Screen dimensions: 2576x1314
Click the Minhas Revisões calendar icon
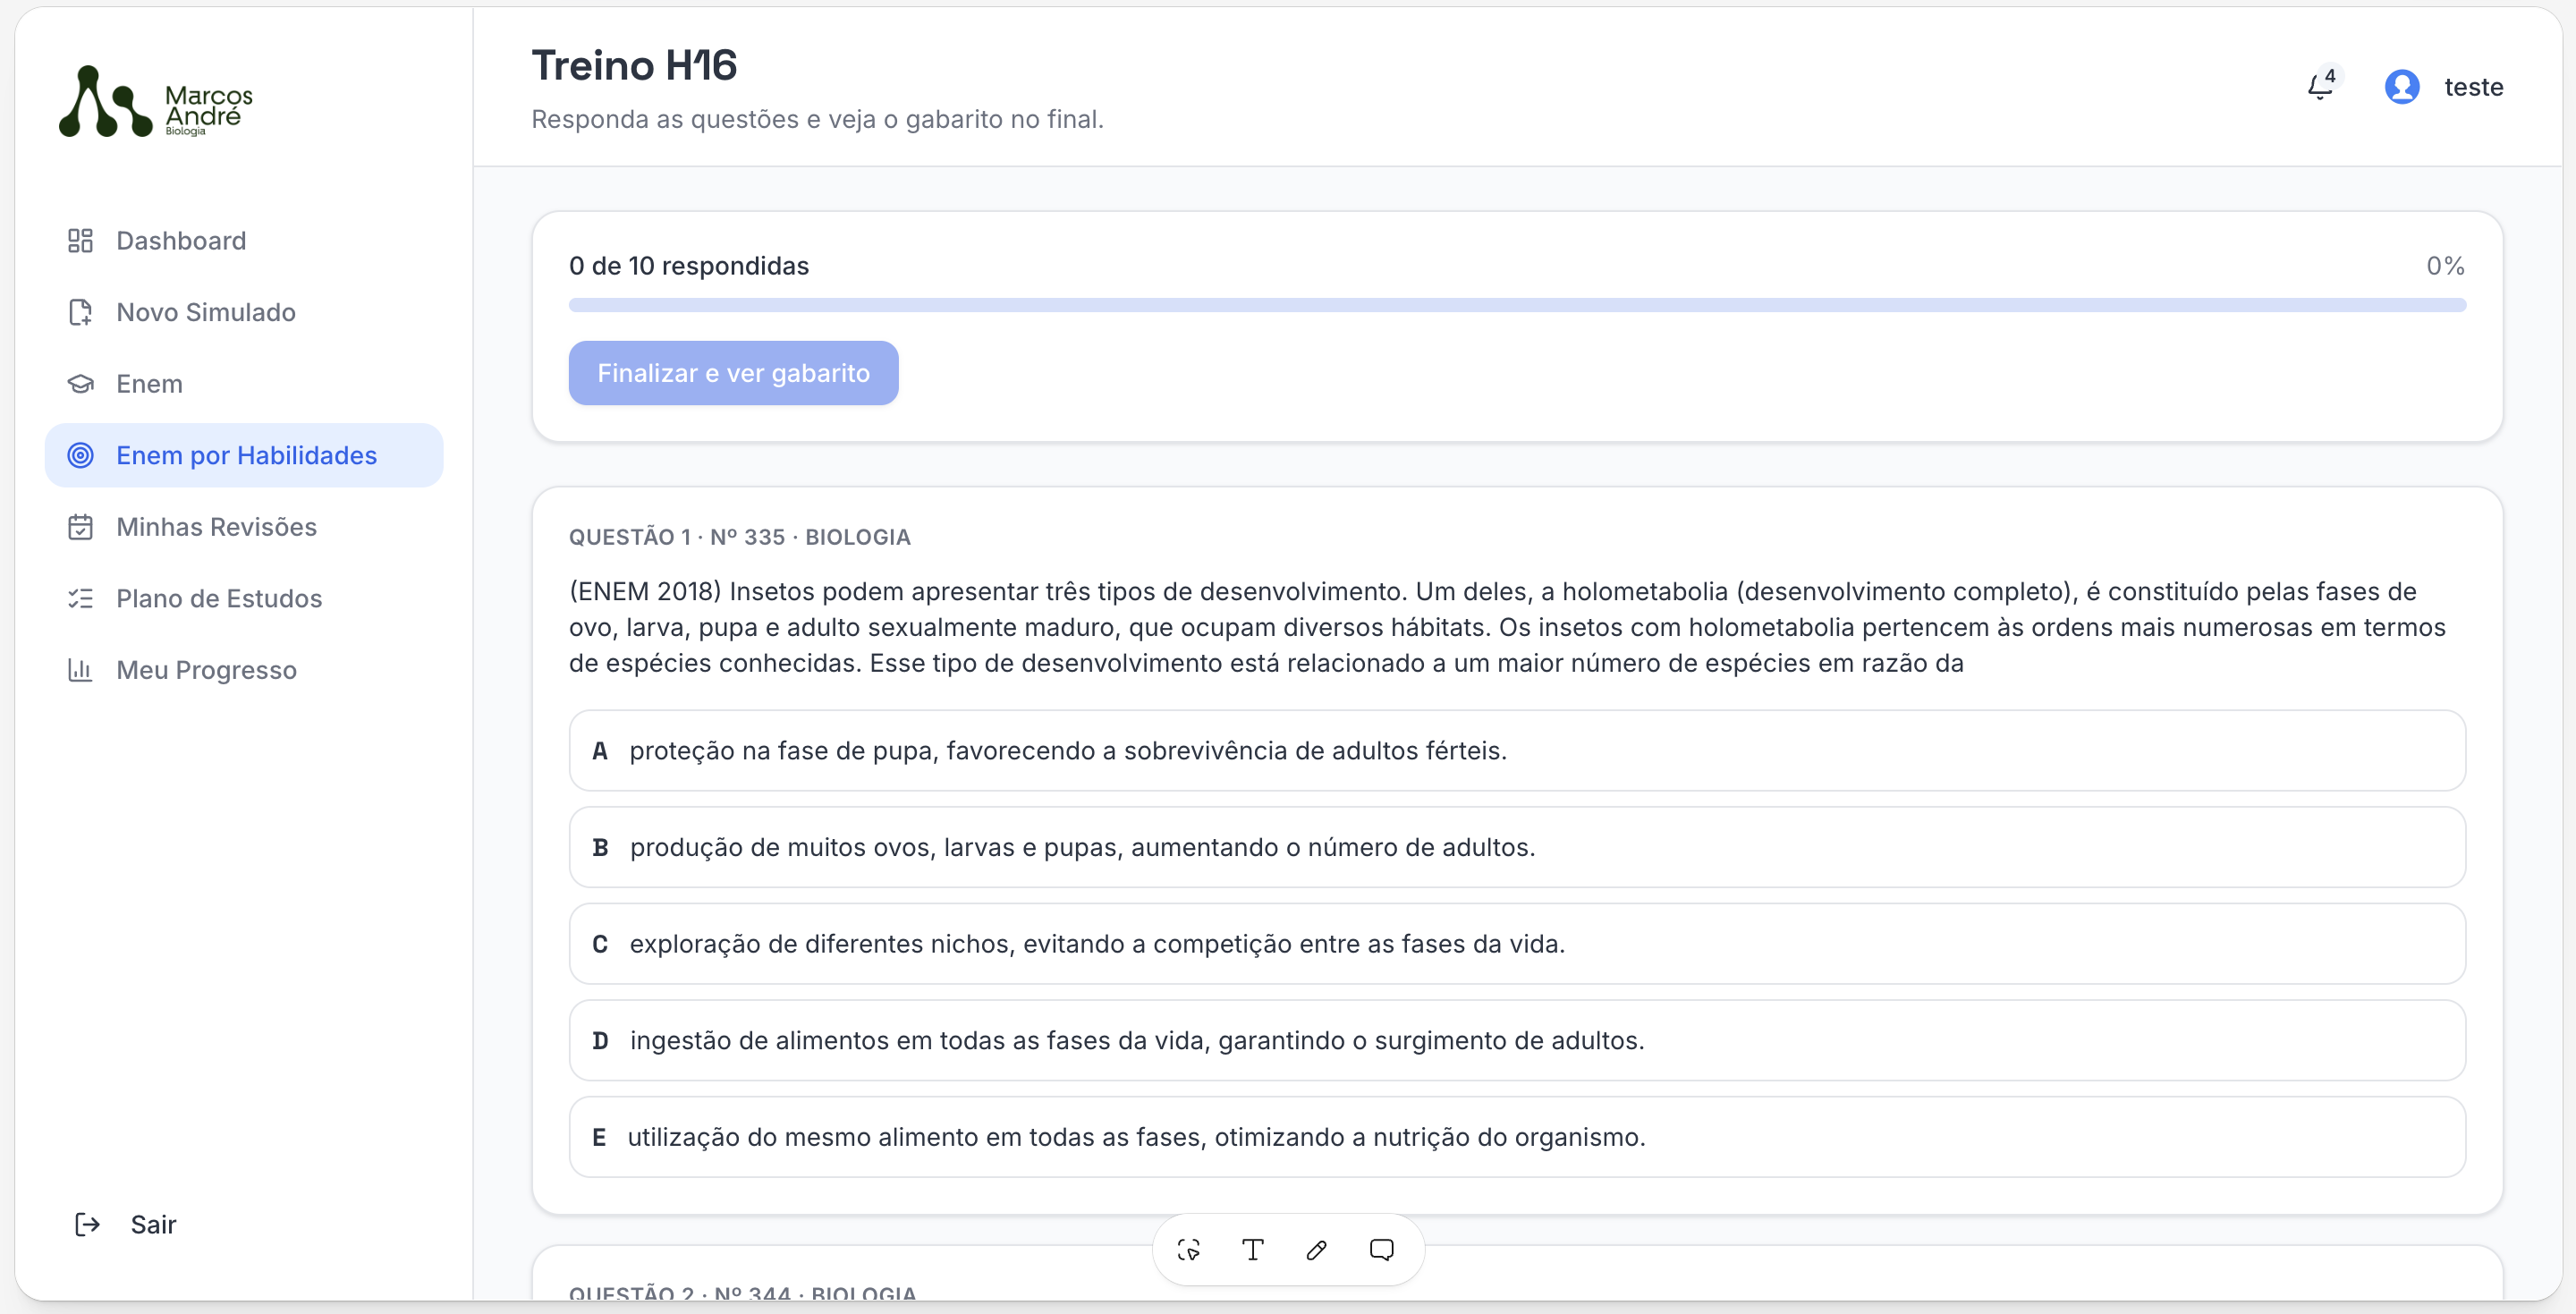click(80, 527)
